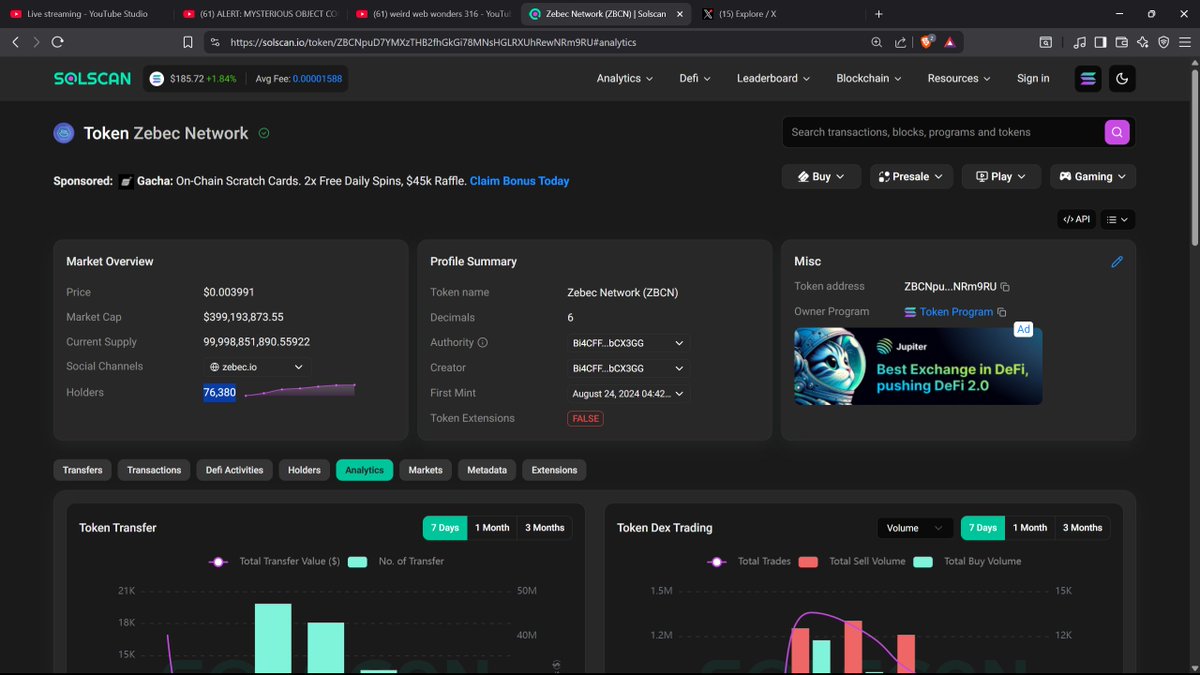The height and width of the screenshot is (675, 1200).
Task: Bookmark this page with the bookmark icon
Action: click(x=187, y=42)
